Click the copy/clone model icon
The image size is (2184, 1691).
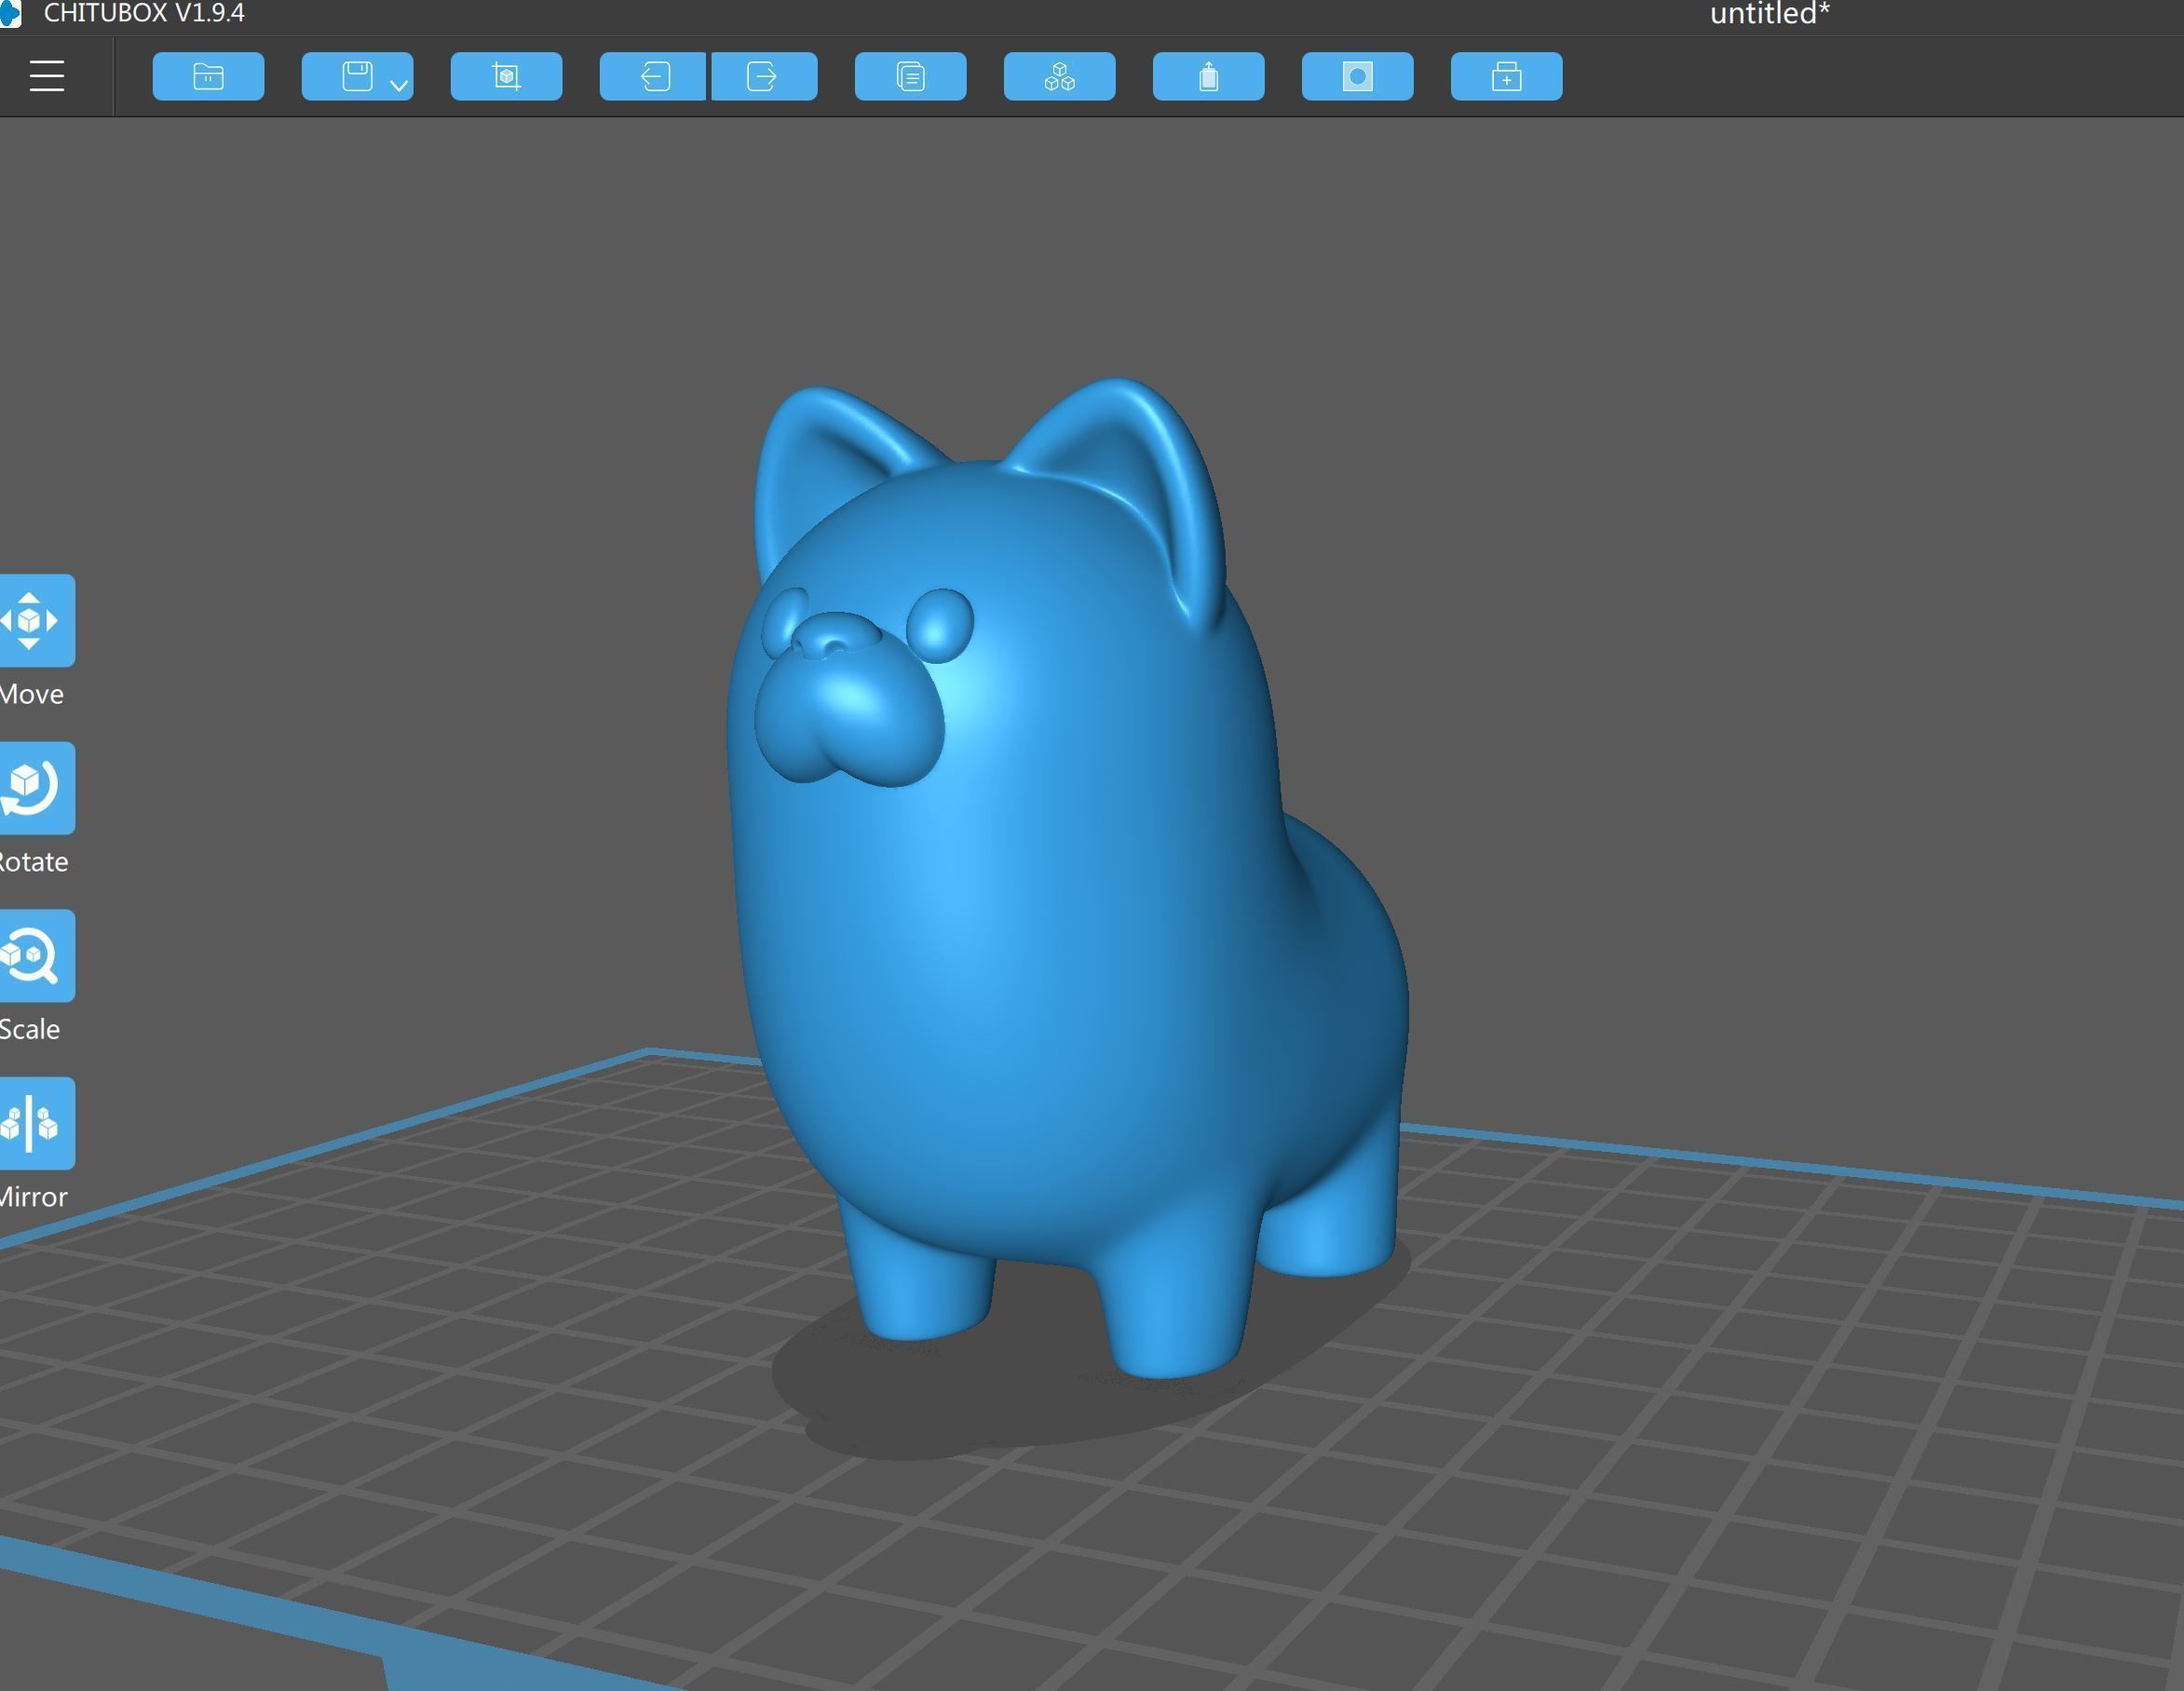(x=910, y=76)
